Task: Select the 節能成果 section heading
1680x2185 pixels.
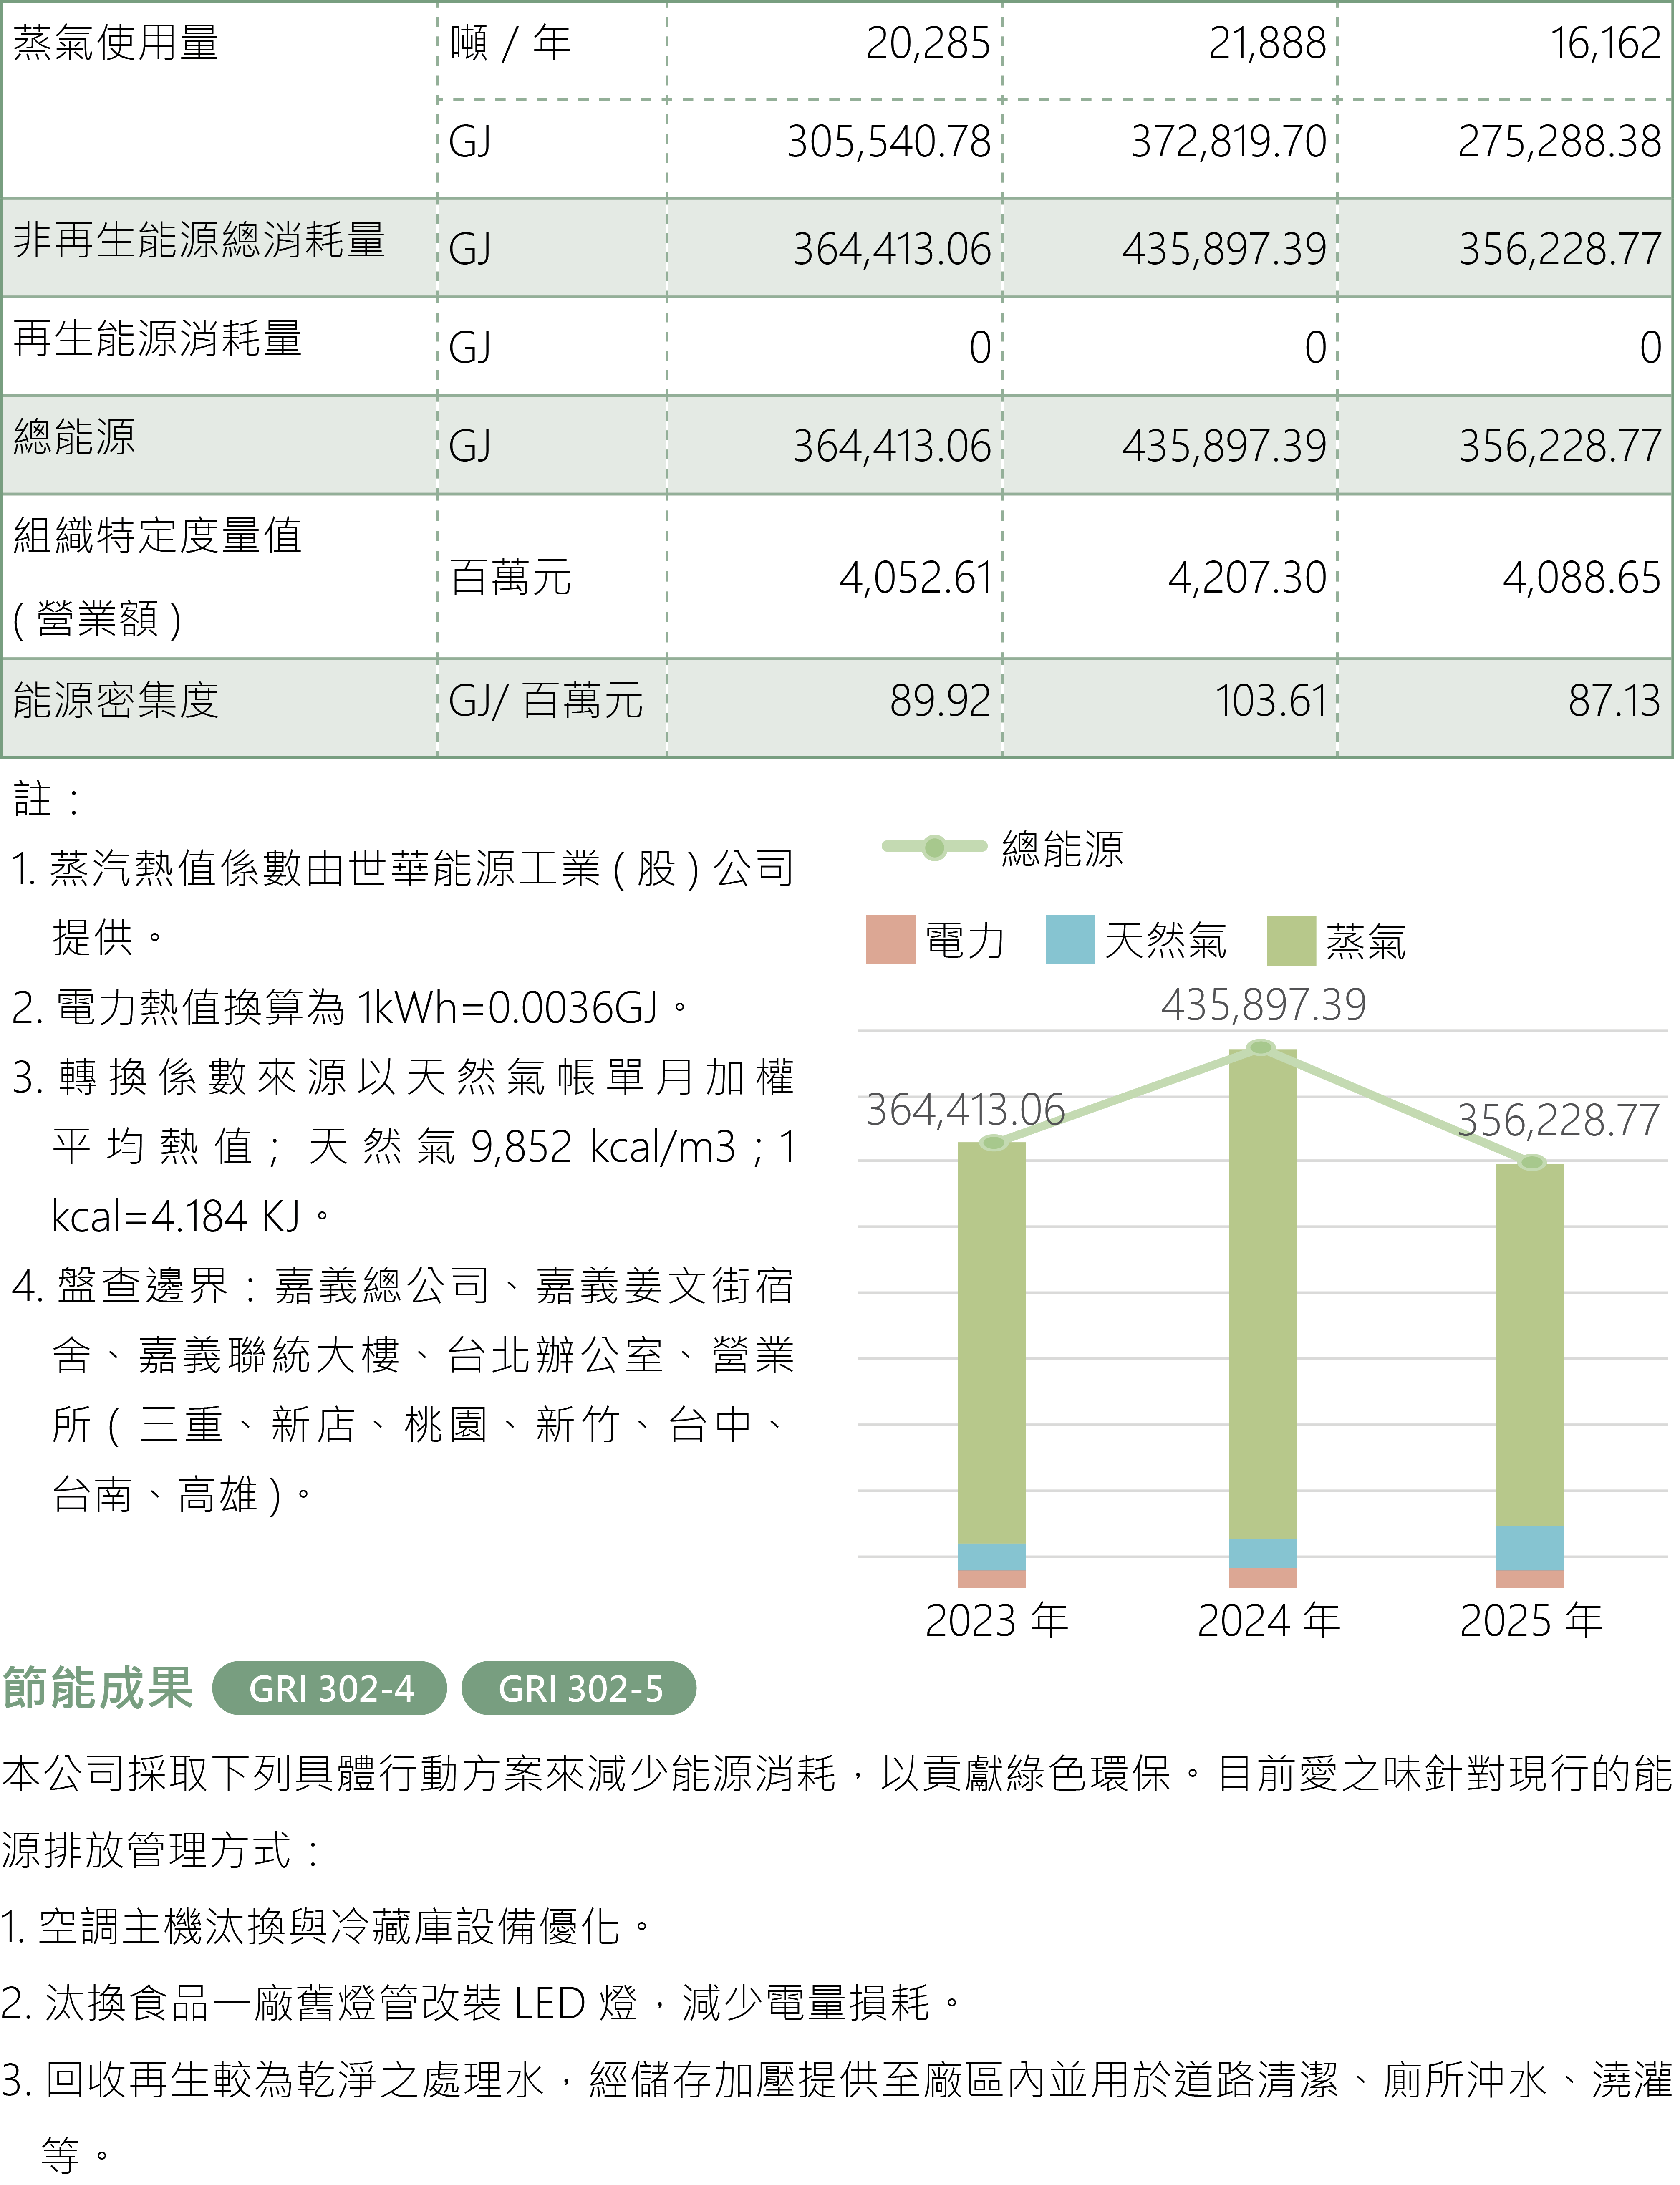Action: tap(98, 1688)
